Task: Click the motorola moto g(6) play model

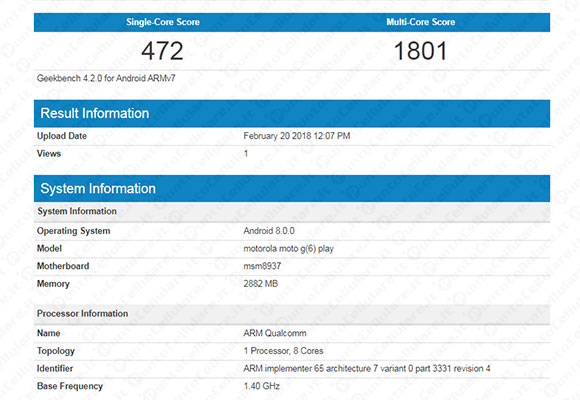Action: tap(289, 249)
